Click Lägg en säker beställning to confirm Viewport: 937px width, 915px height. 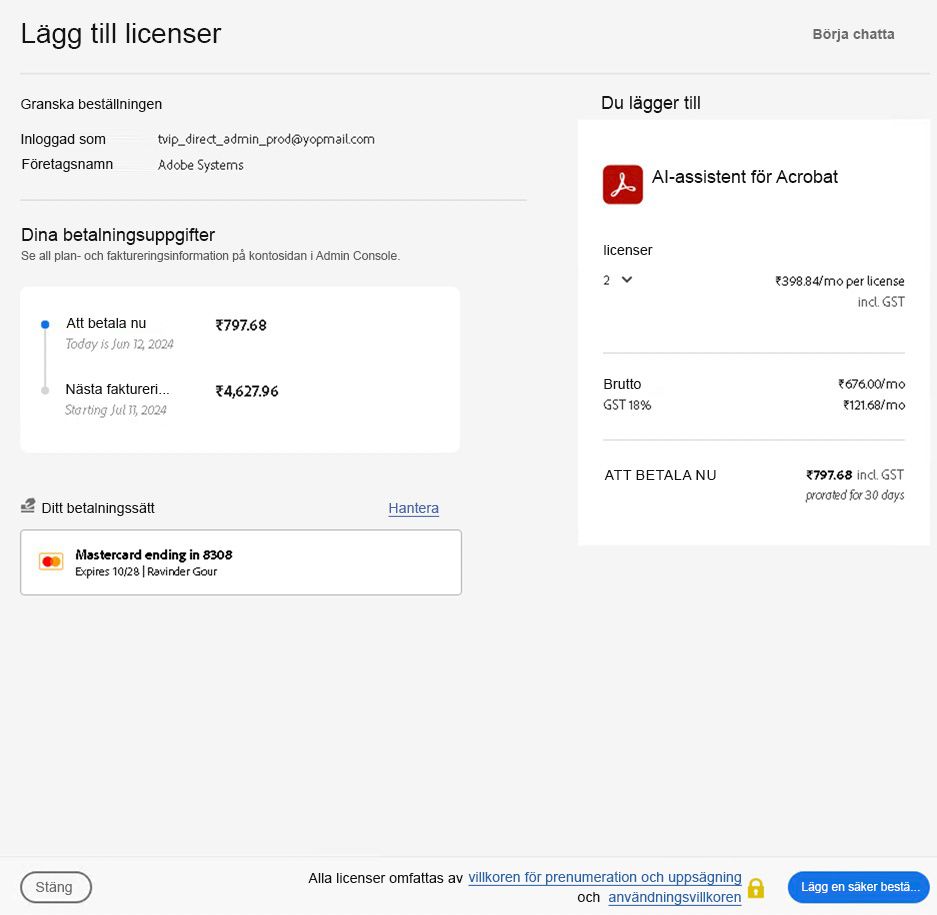(x=858, y=887)
